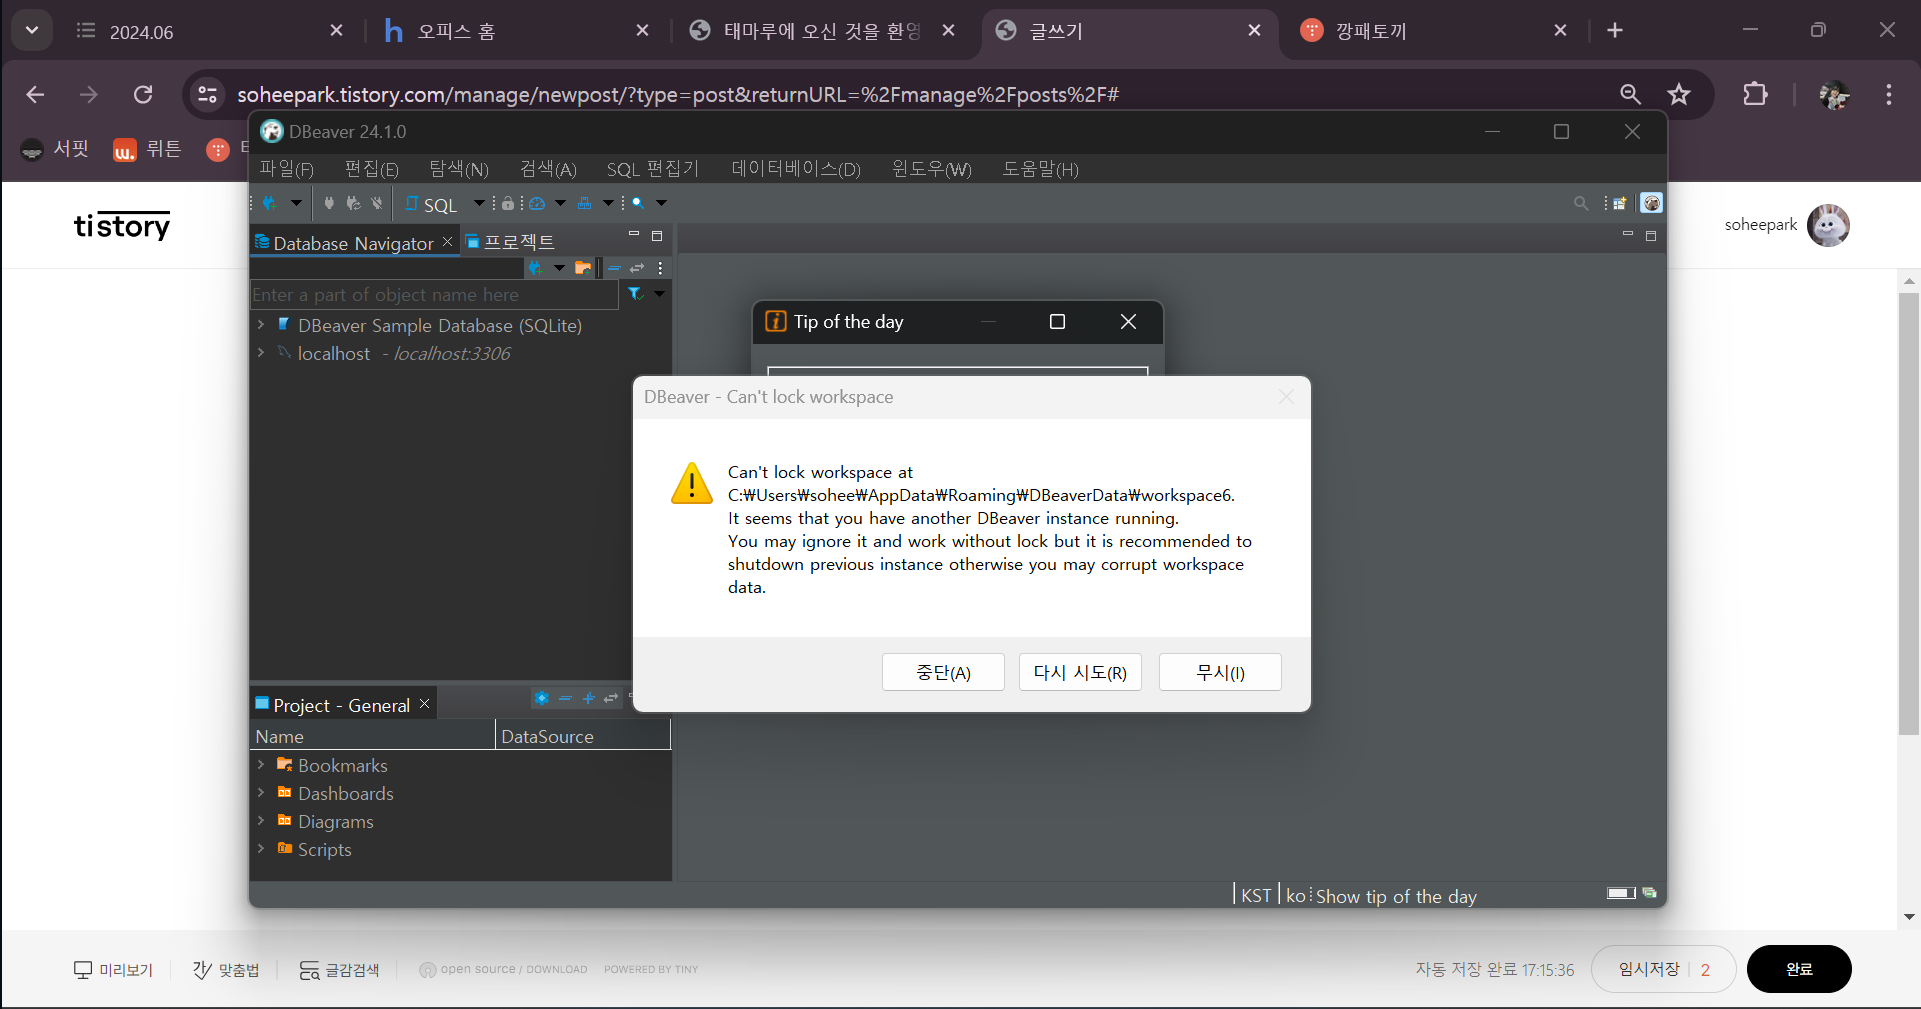
Task: Click the Open Perspective icon in DBeaver
Action: 1620,203
